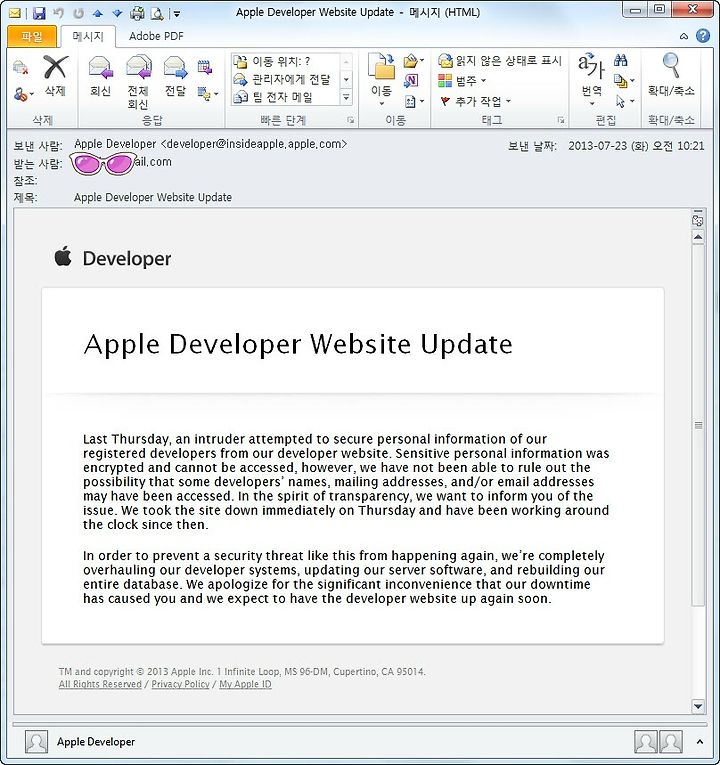The width and height of the screenshot is (720, 765).
Task: Open print preview from the quick access toolbar
Action: tap(157, 13)
